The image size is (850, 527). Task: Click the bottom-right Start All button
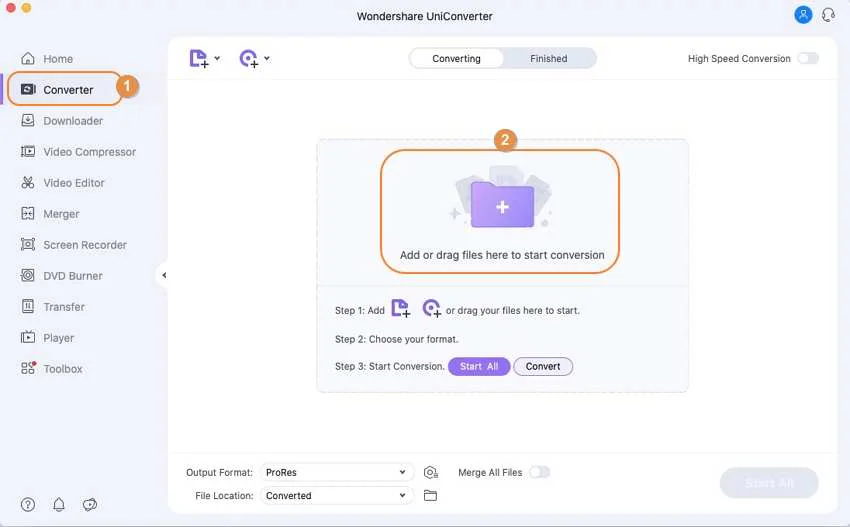(x=769, y=483)
